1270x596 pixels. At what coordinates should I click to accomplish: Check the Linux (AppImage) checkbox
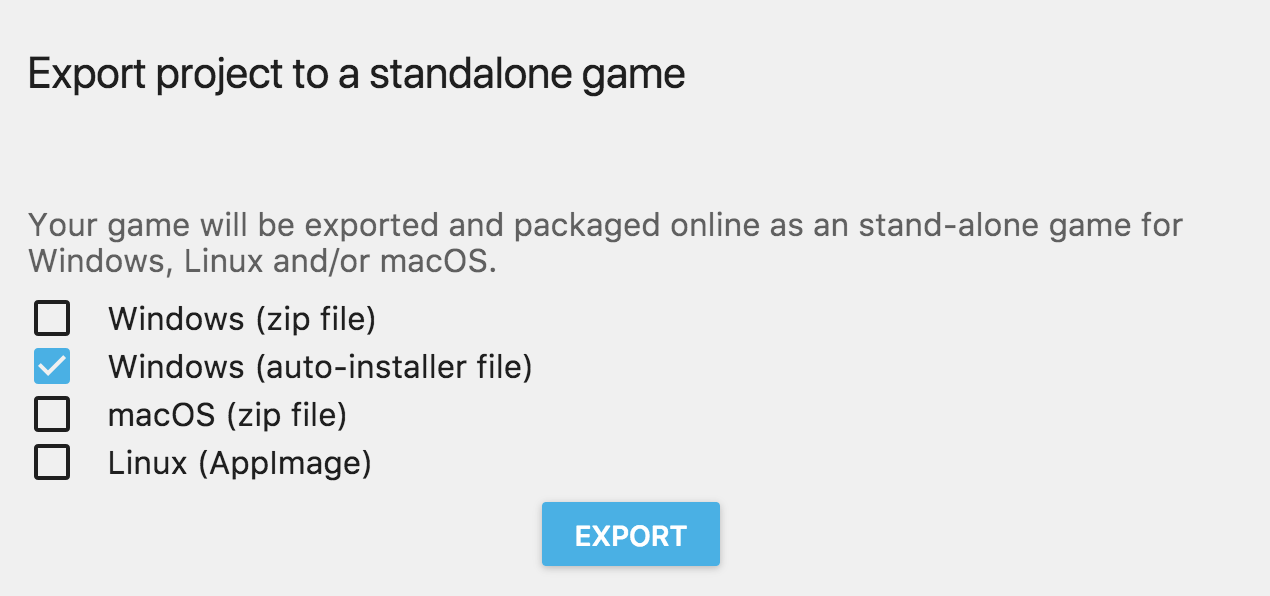point(52,462)
